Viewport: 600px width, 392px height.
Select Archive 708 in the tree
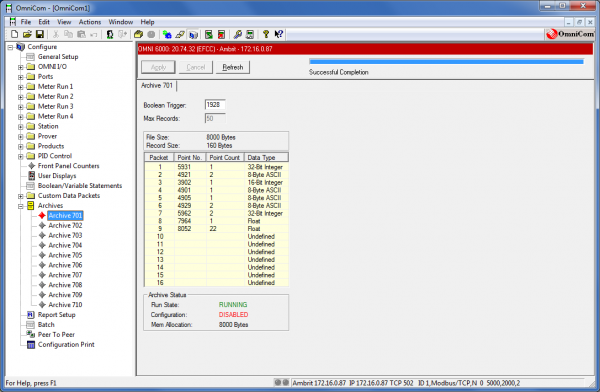[x=65, y=285]
